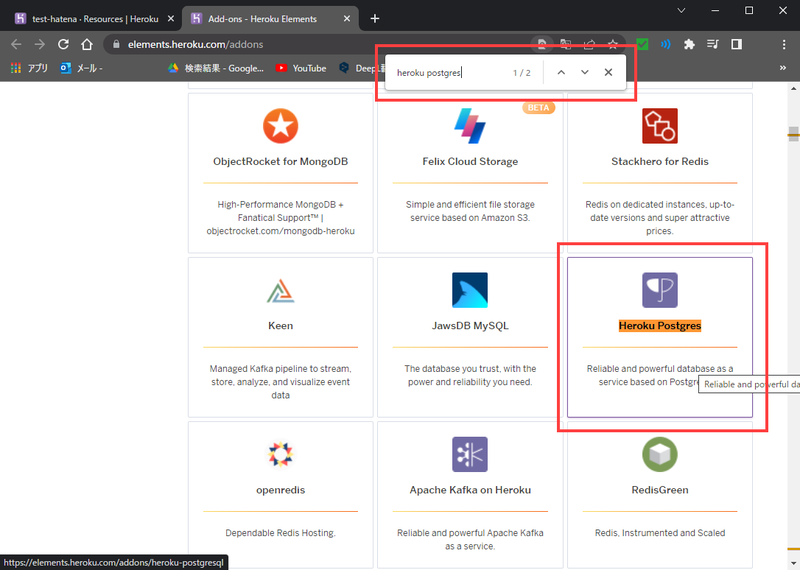Open the Felix Cloud Storage title link
This screenshot has height=570, width=800.
(x=470, y=161)
